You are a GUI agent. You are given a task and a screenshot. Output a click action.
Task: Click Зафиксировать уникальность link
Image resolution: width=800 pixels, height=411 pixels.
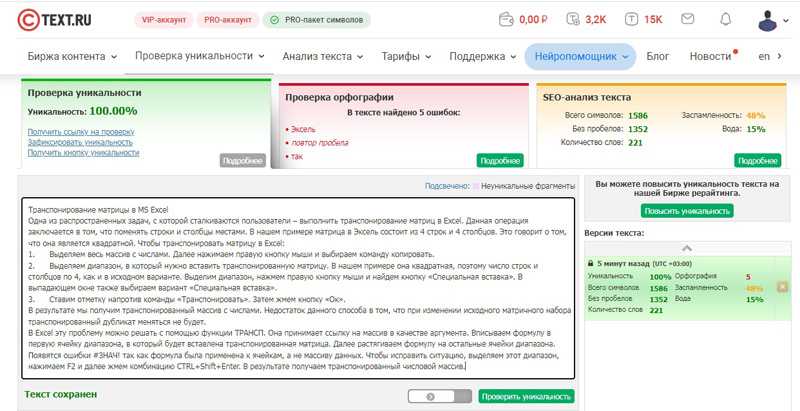[x=80, y=142]
